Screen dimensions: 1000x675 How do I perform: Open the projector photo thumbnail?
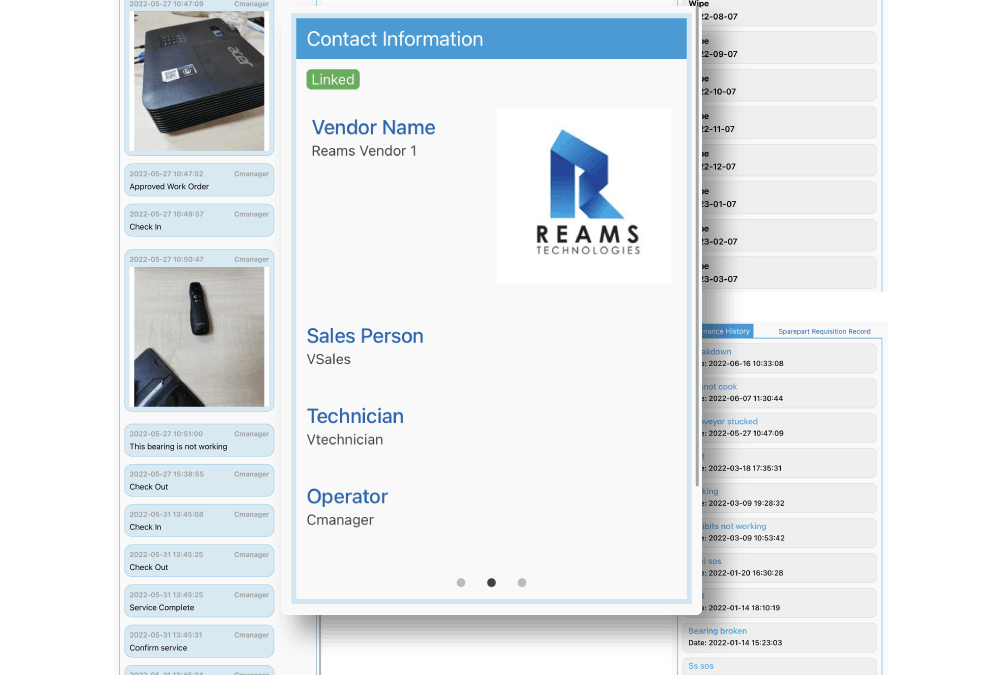coord(199,80)
